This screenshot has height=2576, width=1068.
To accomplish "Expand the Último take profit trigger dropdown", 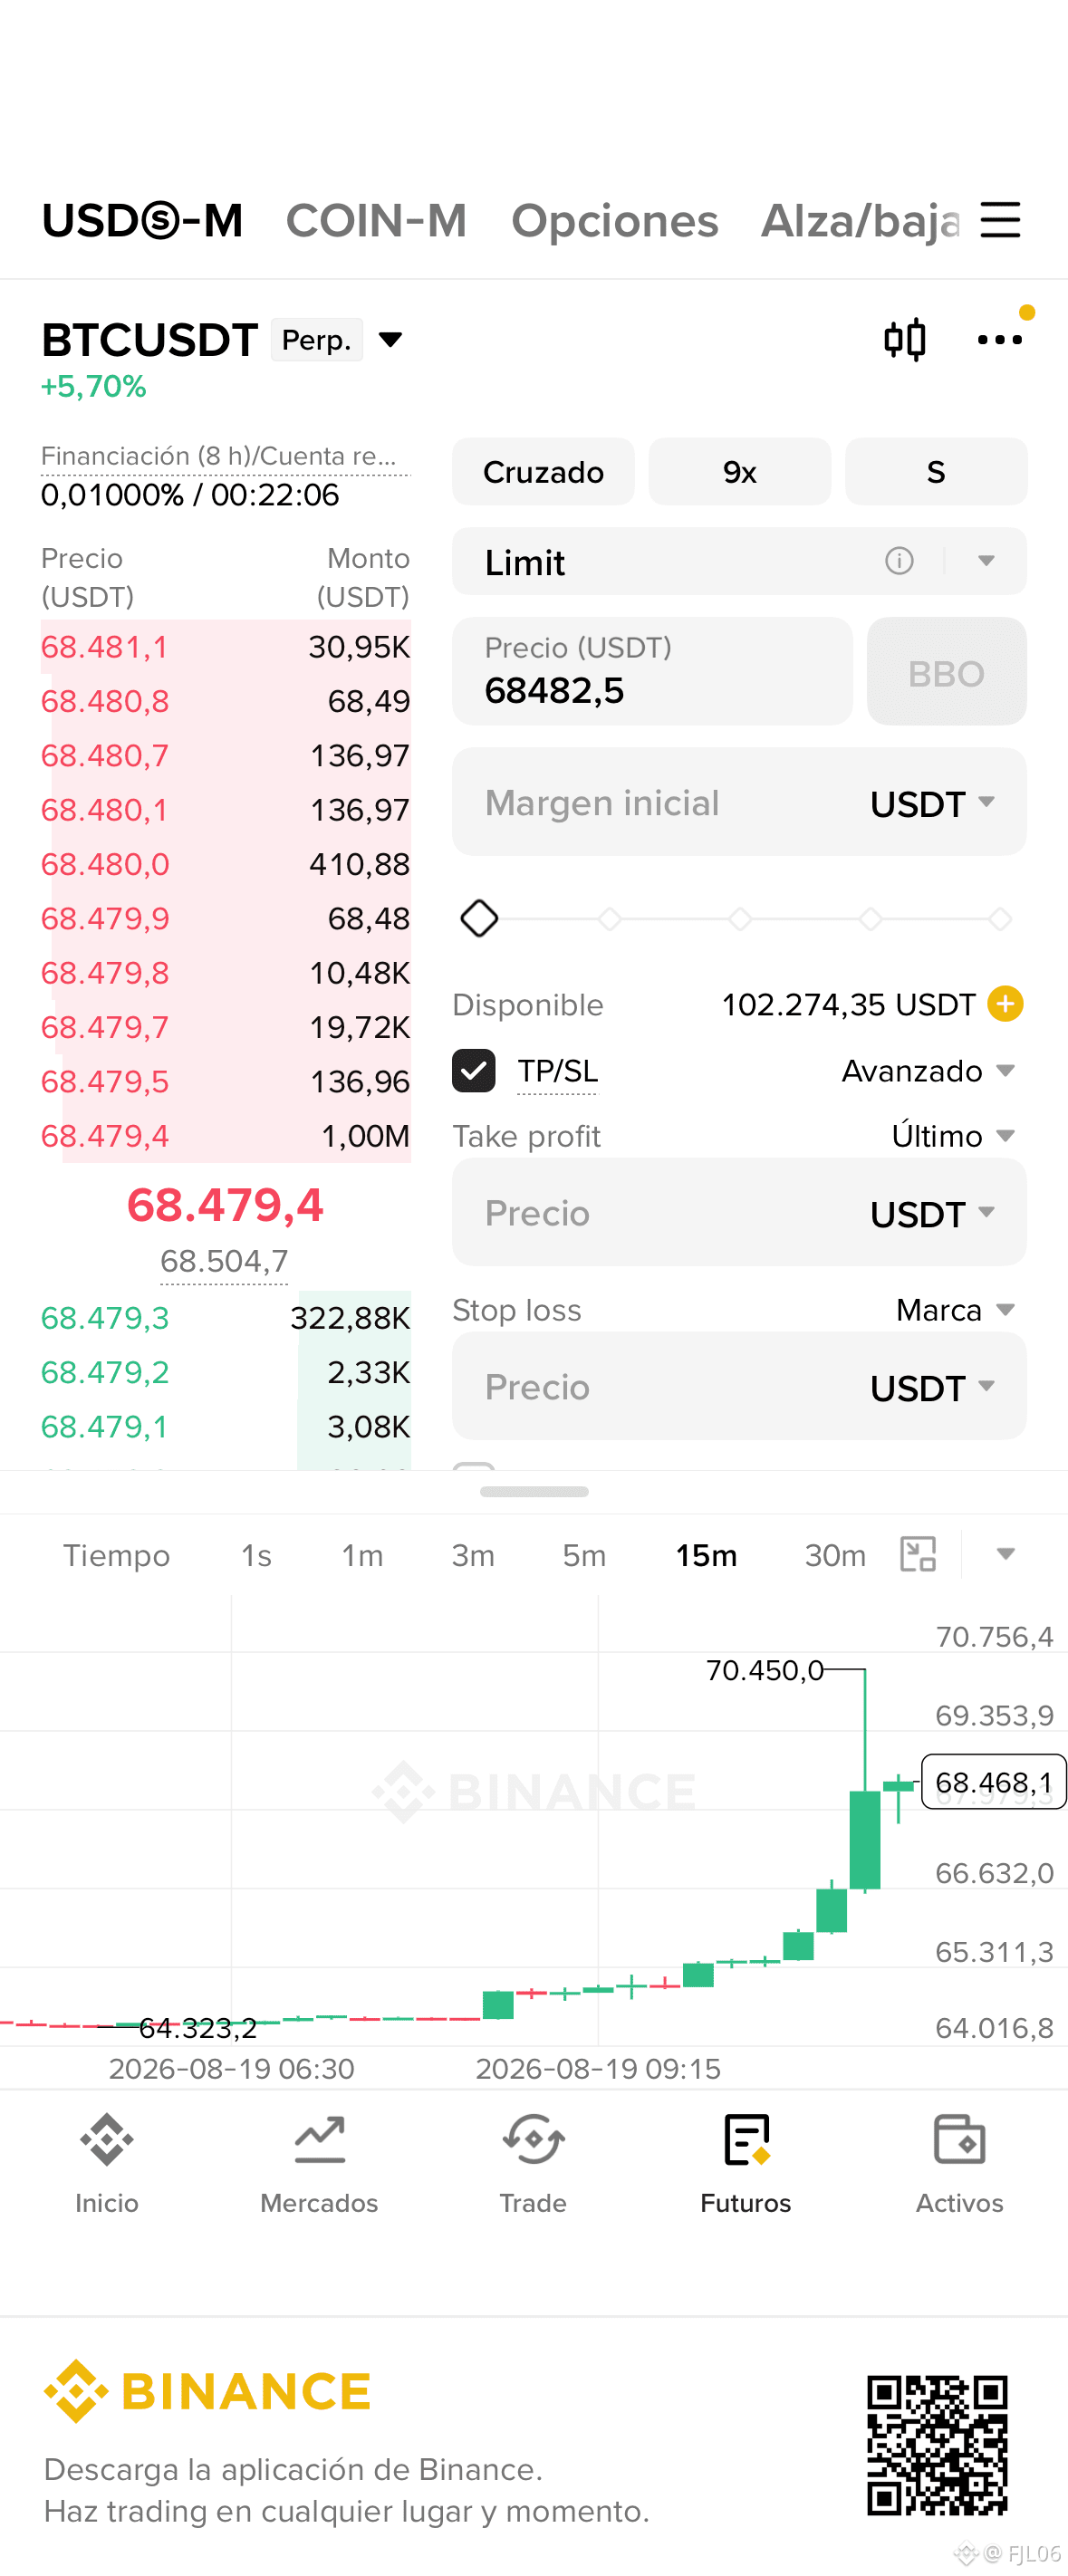I will pos(953,1136).
